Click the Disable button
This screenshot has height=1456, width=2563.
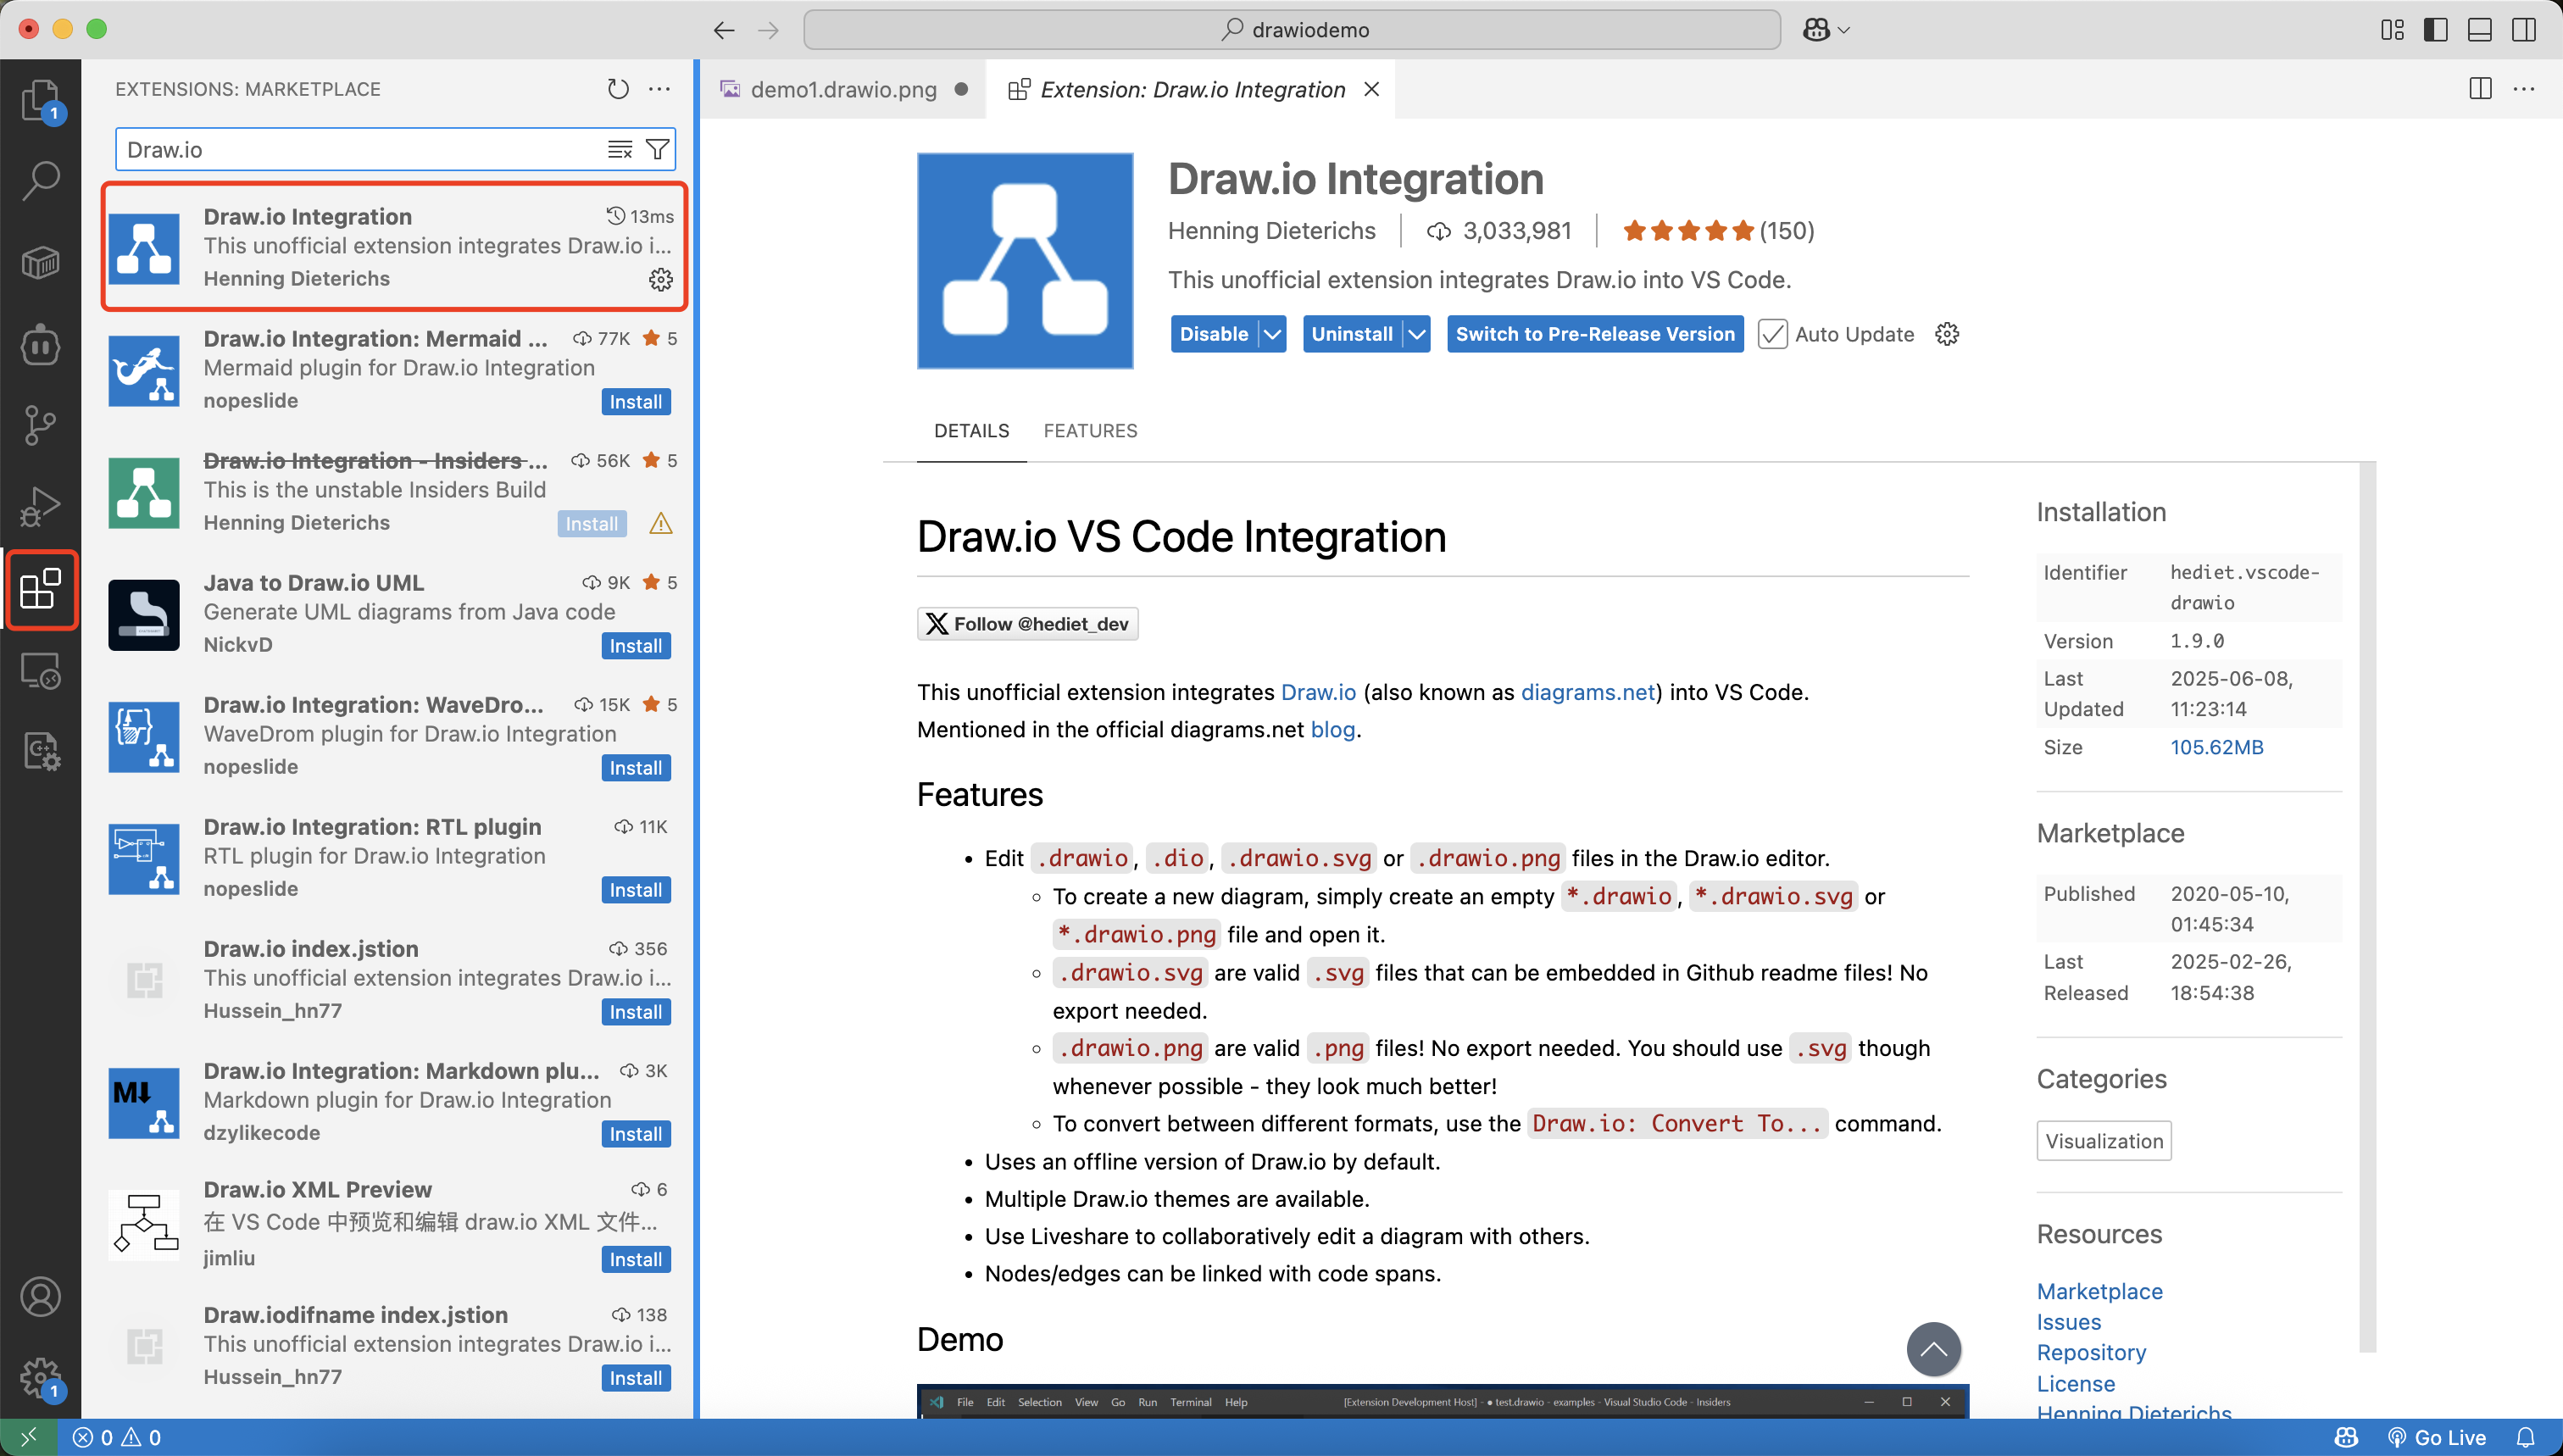tap(1214, 334)
